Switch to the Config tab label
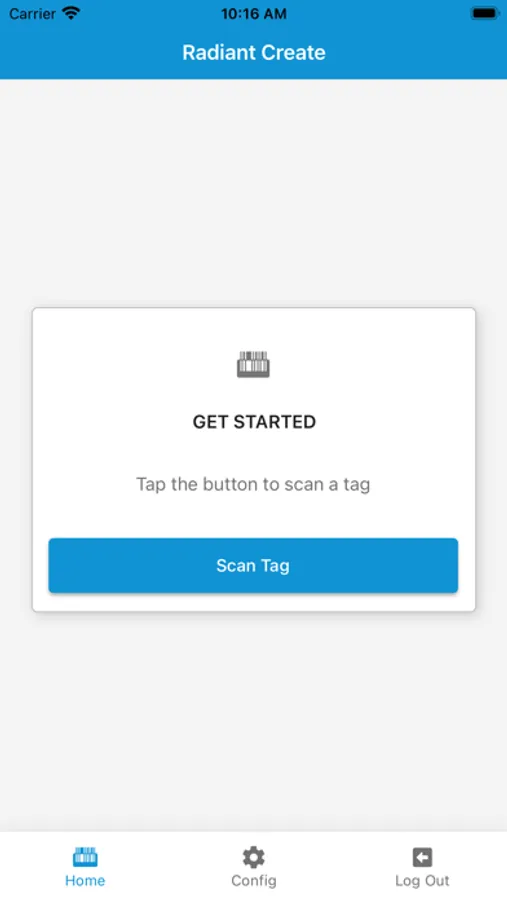 (x=254, y=880)
